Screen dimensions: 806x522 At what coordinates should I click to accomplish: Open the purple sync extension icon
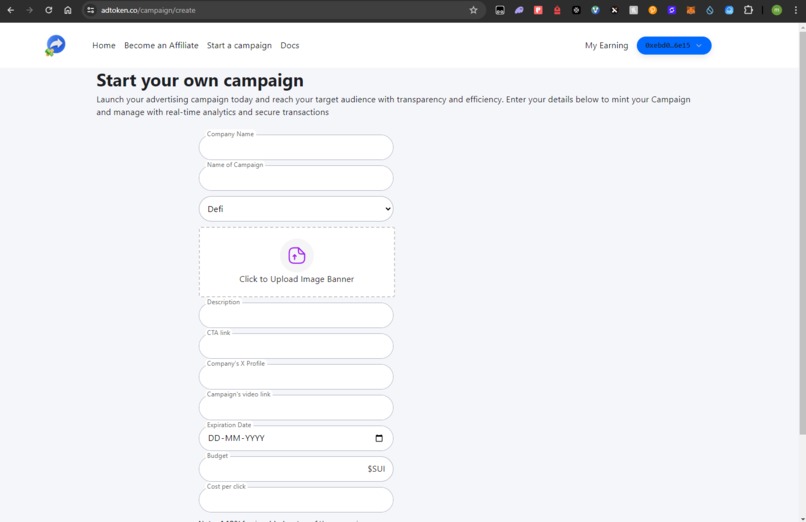click(672, 10)
